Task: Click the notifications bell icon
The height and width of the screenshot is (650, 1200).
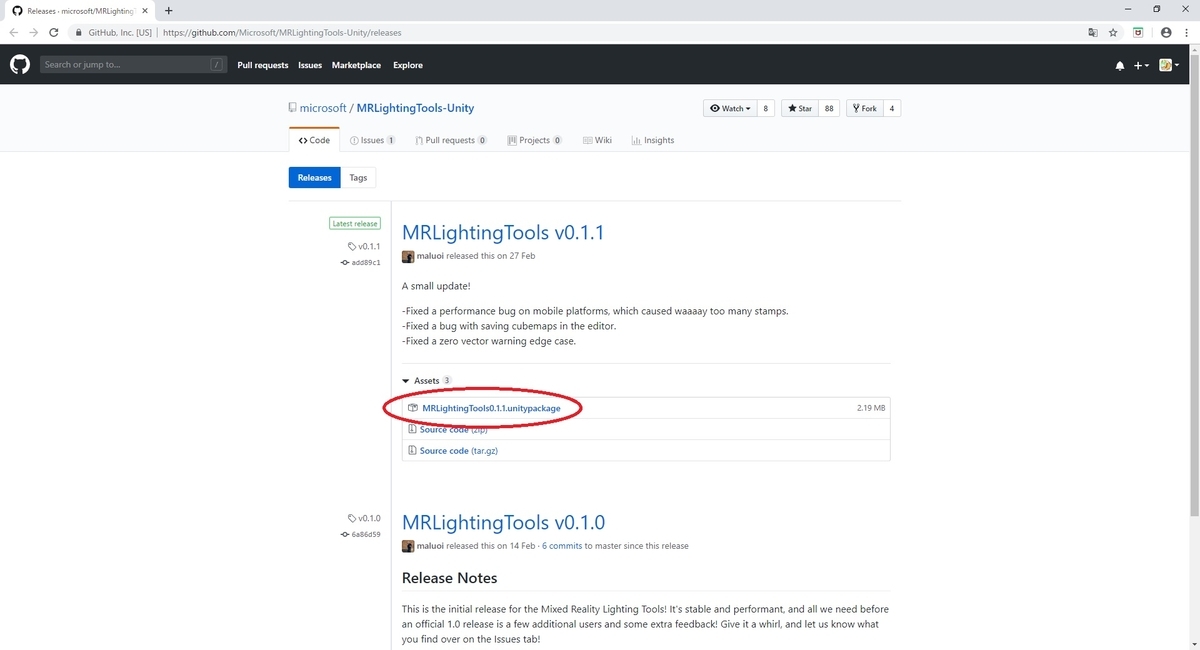Action: click(1120, 66)
